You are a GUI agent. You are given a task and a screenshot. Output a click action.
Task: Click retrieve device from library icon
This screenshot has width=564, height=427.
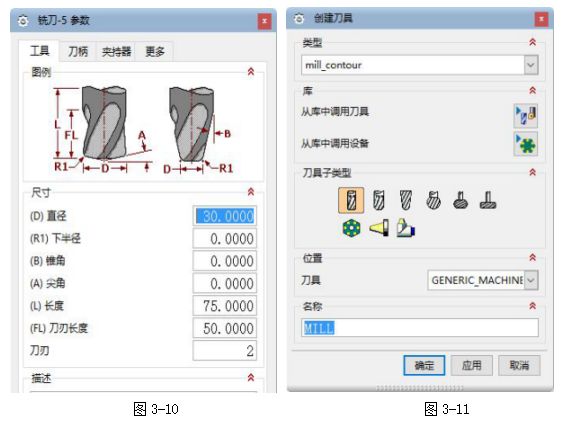point(526,144)
